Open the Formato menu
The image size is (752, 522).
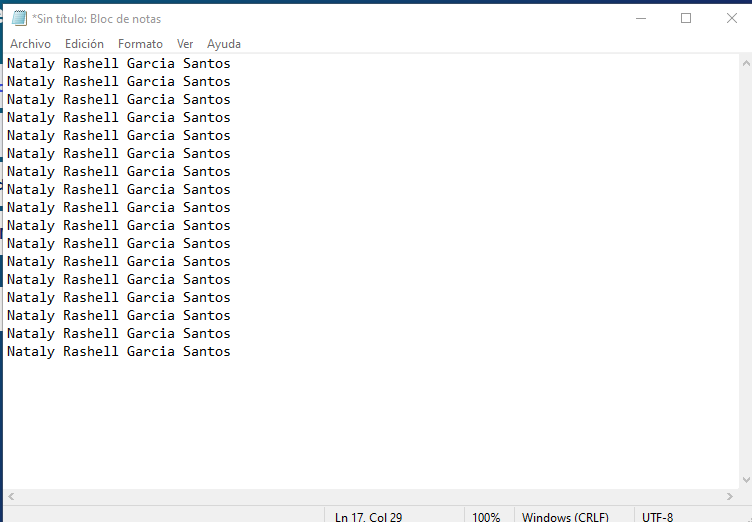click(140, 44)
